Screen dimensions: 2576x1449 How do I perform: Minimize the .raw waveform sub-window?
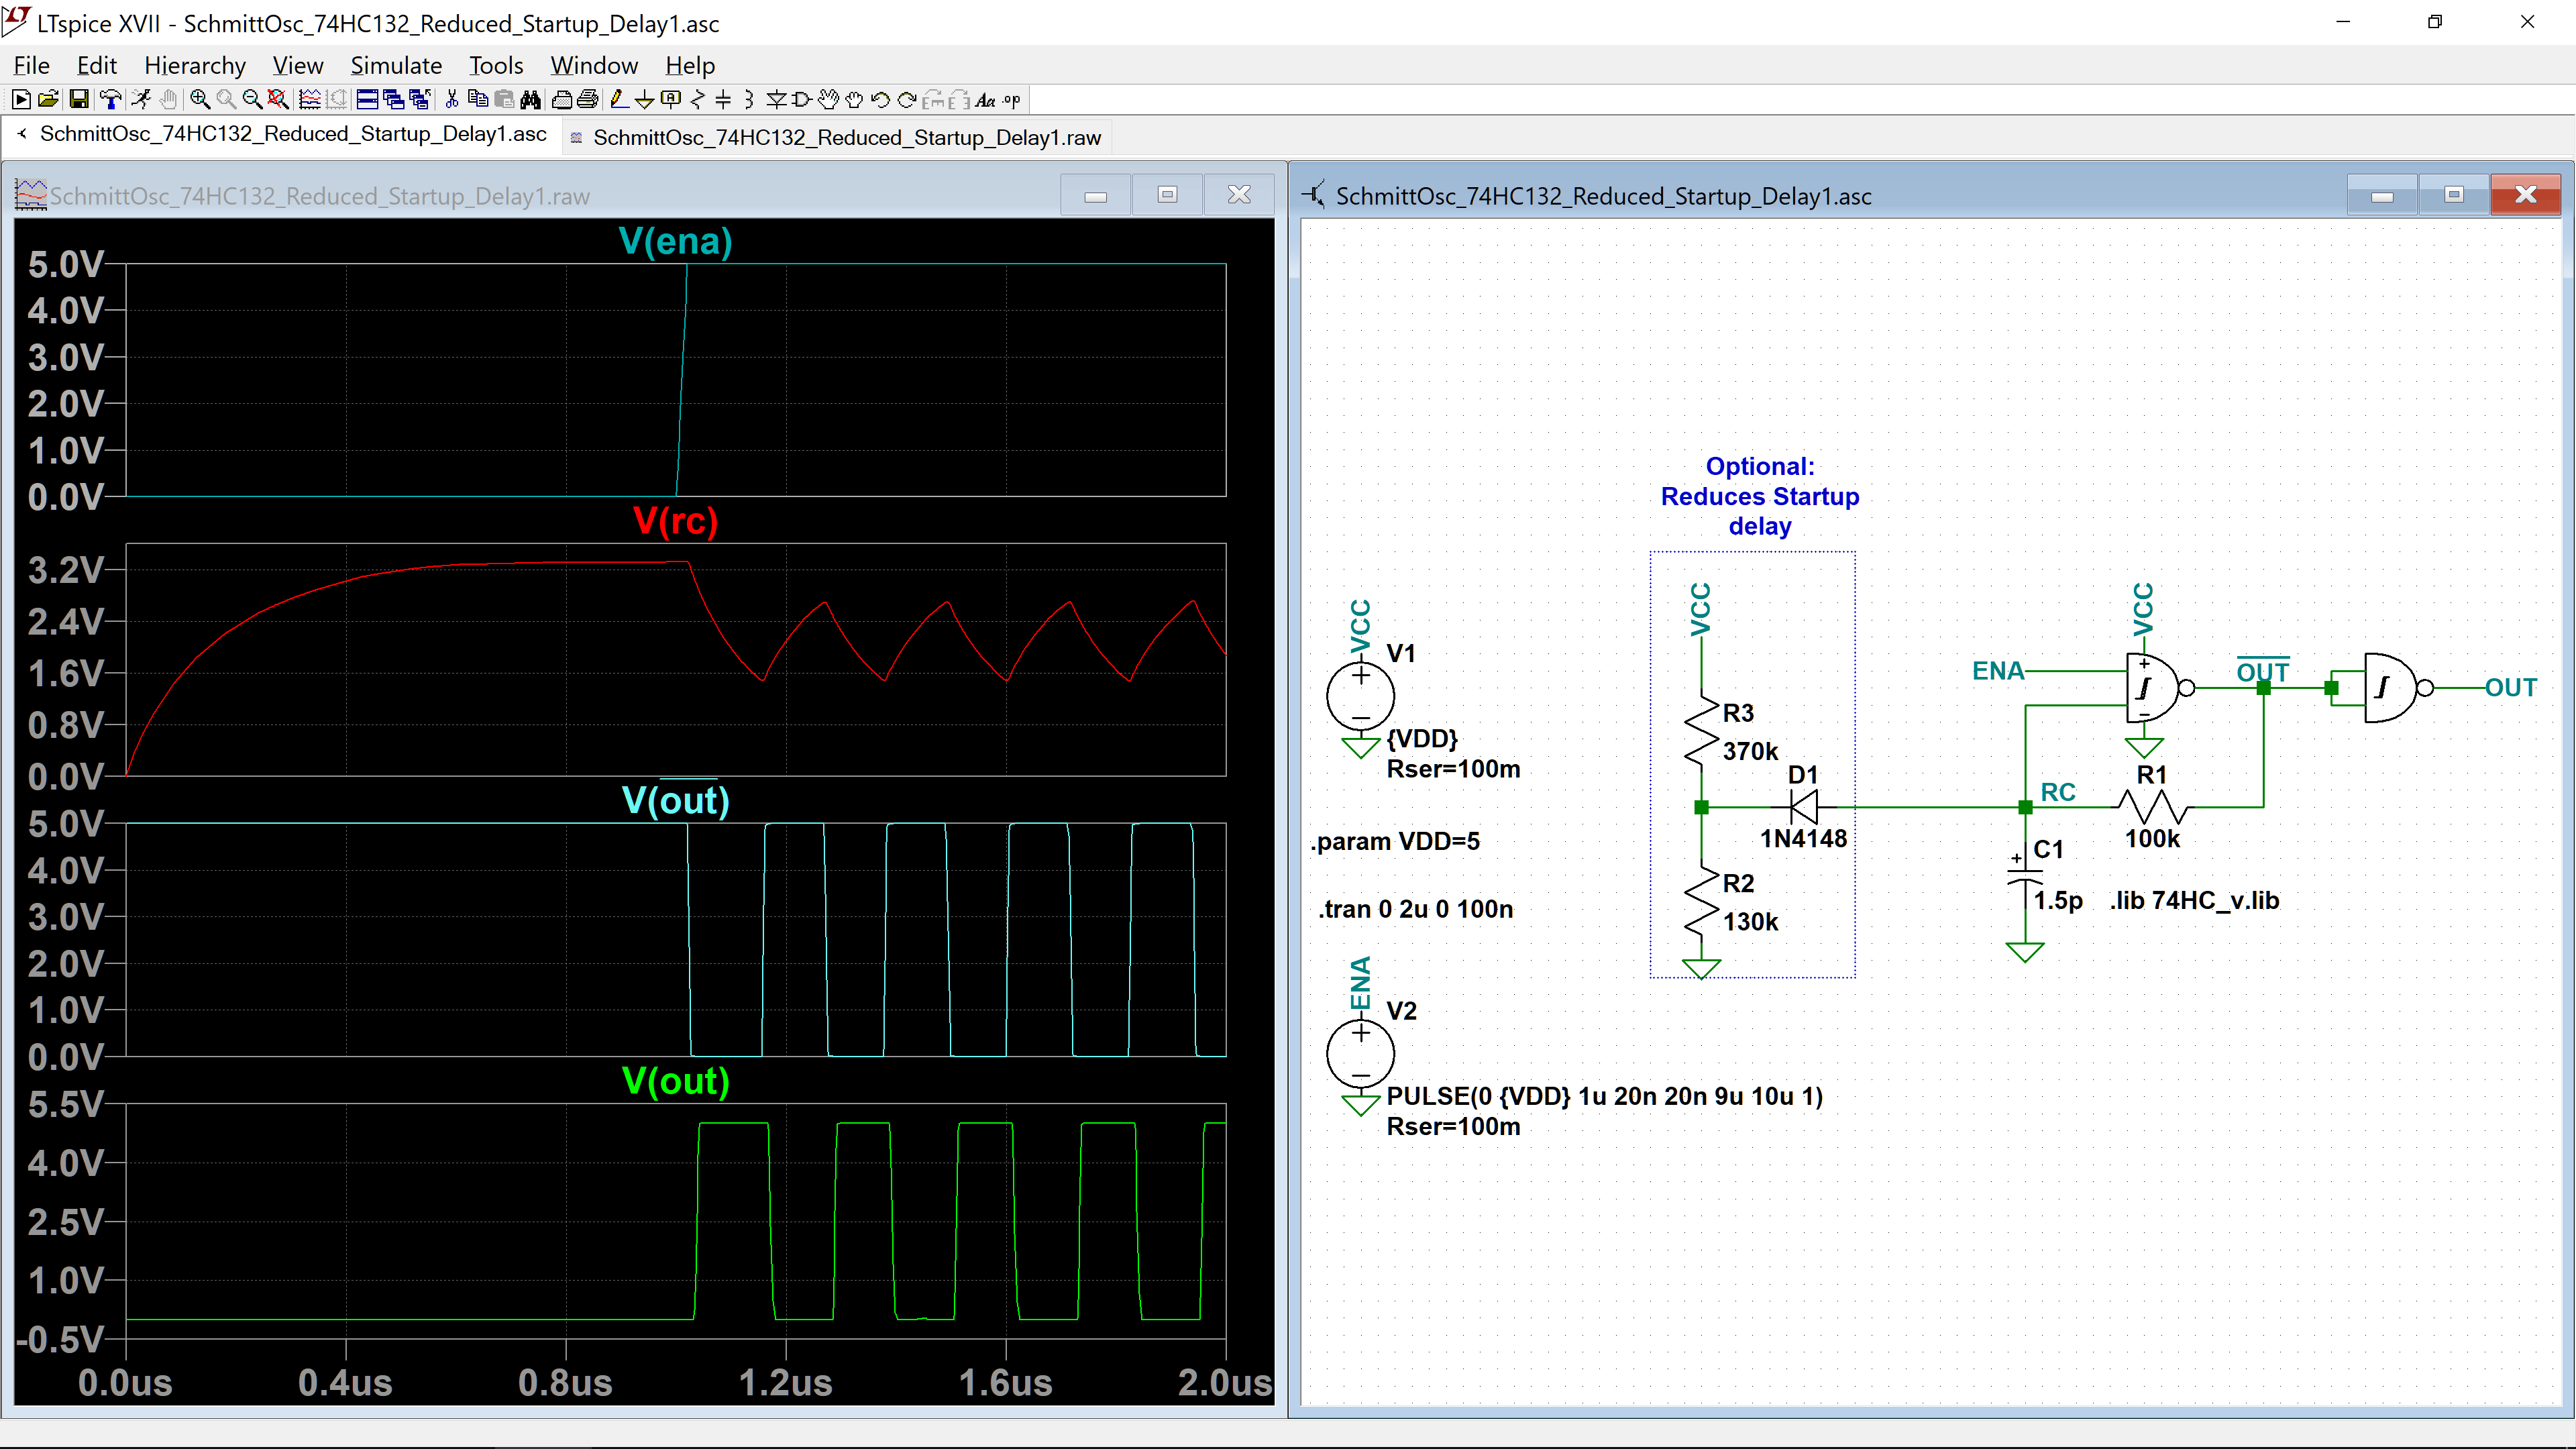pos(1096,195)
